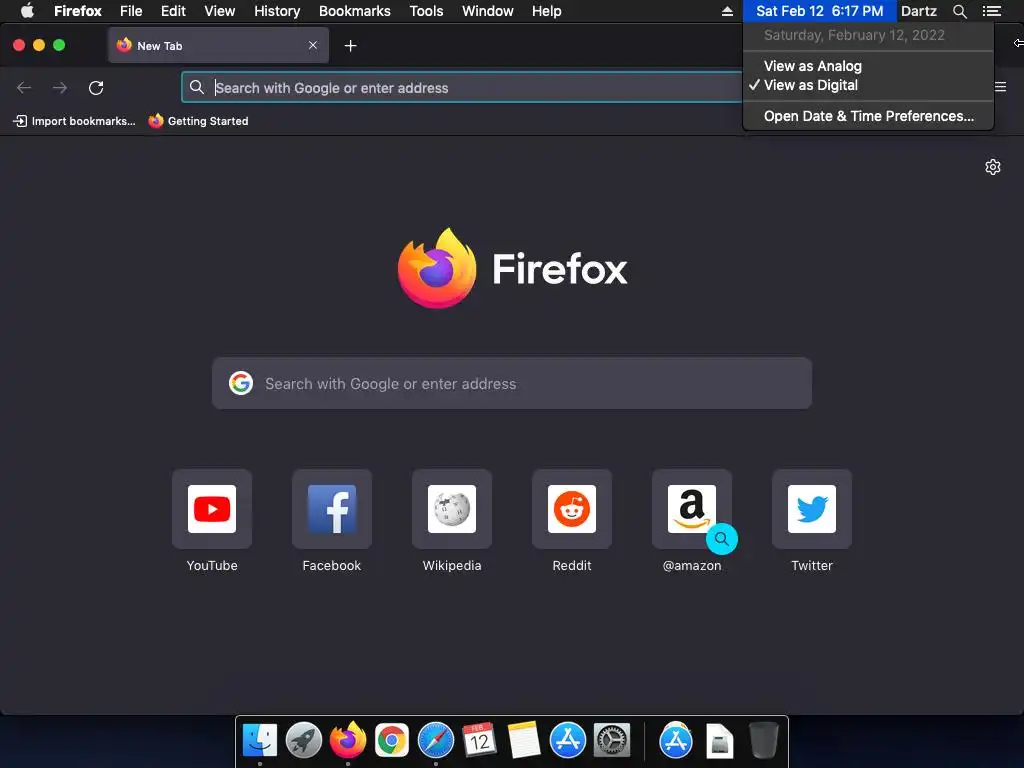Open the @amazon search shortcut tile

tap(692, 509)
